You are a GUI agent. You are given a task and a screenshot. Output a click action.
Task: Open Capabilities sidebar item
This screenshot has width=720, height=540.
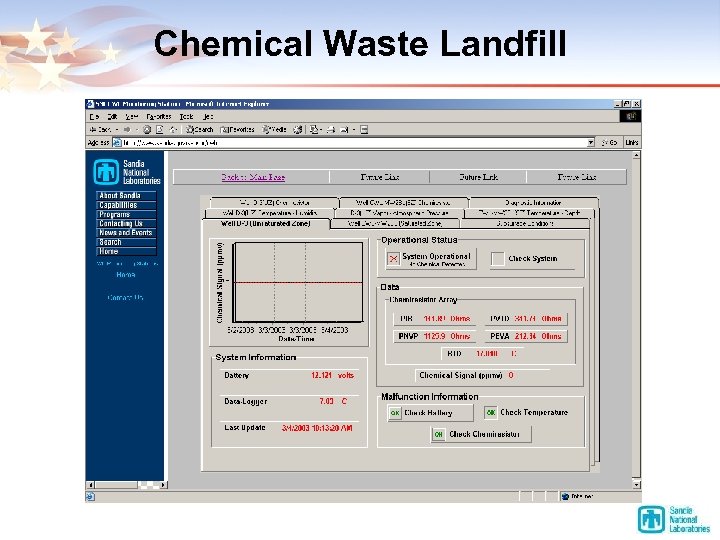coord(126,205)
